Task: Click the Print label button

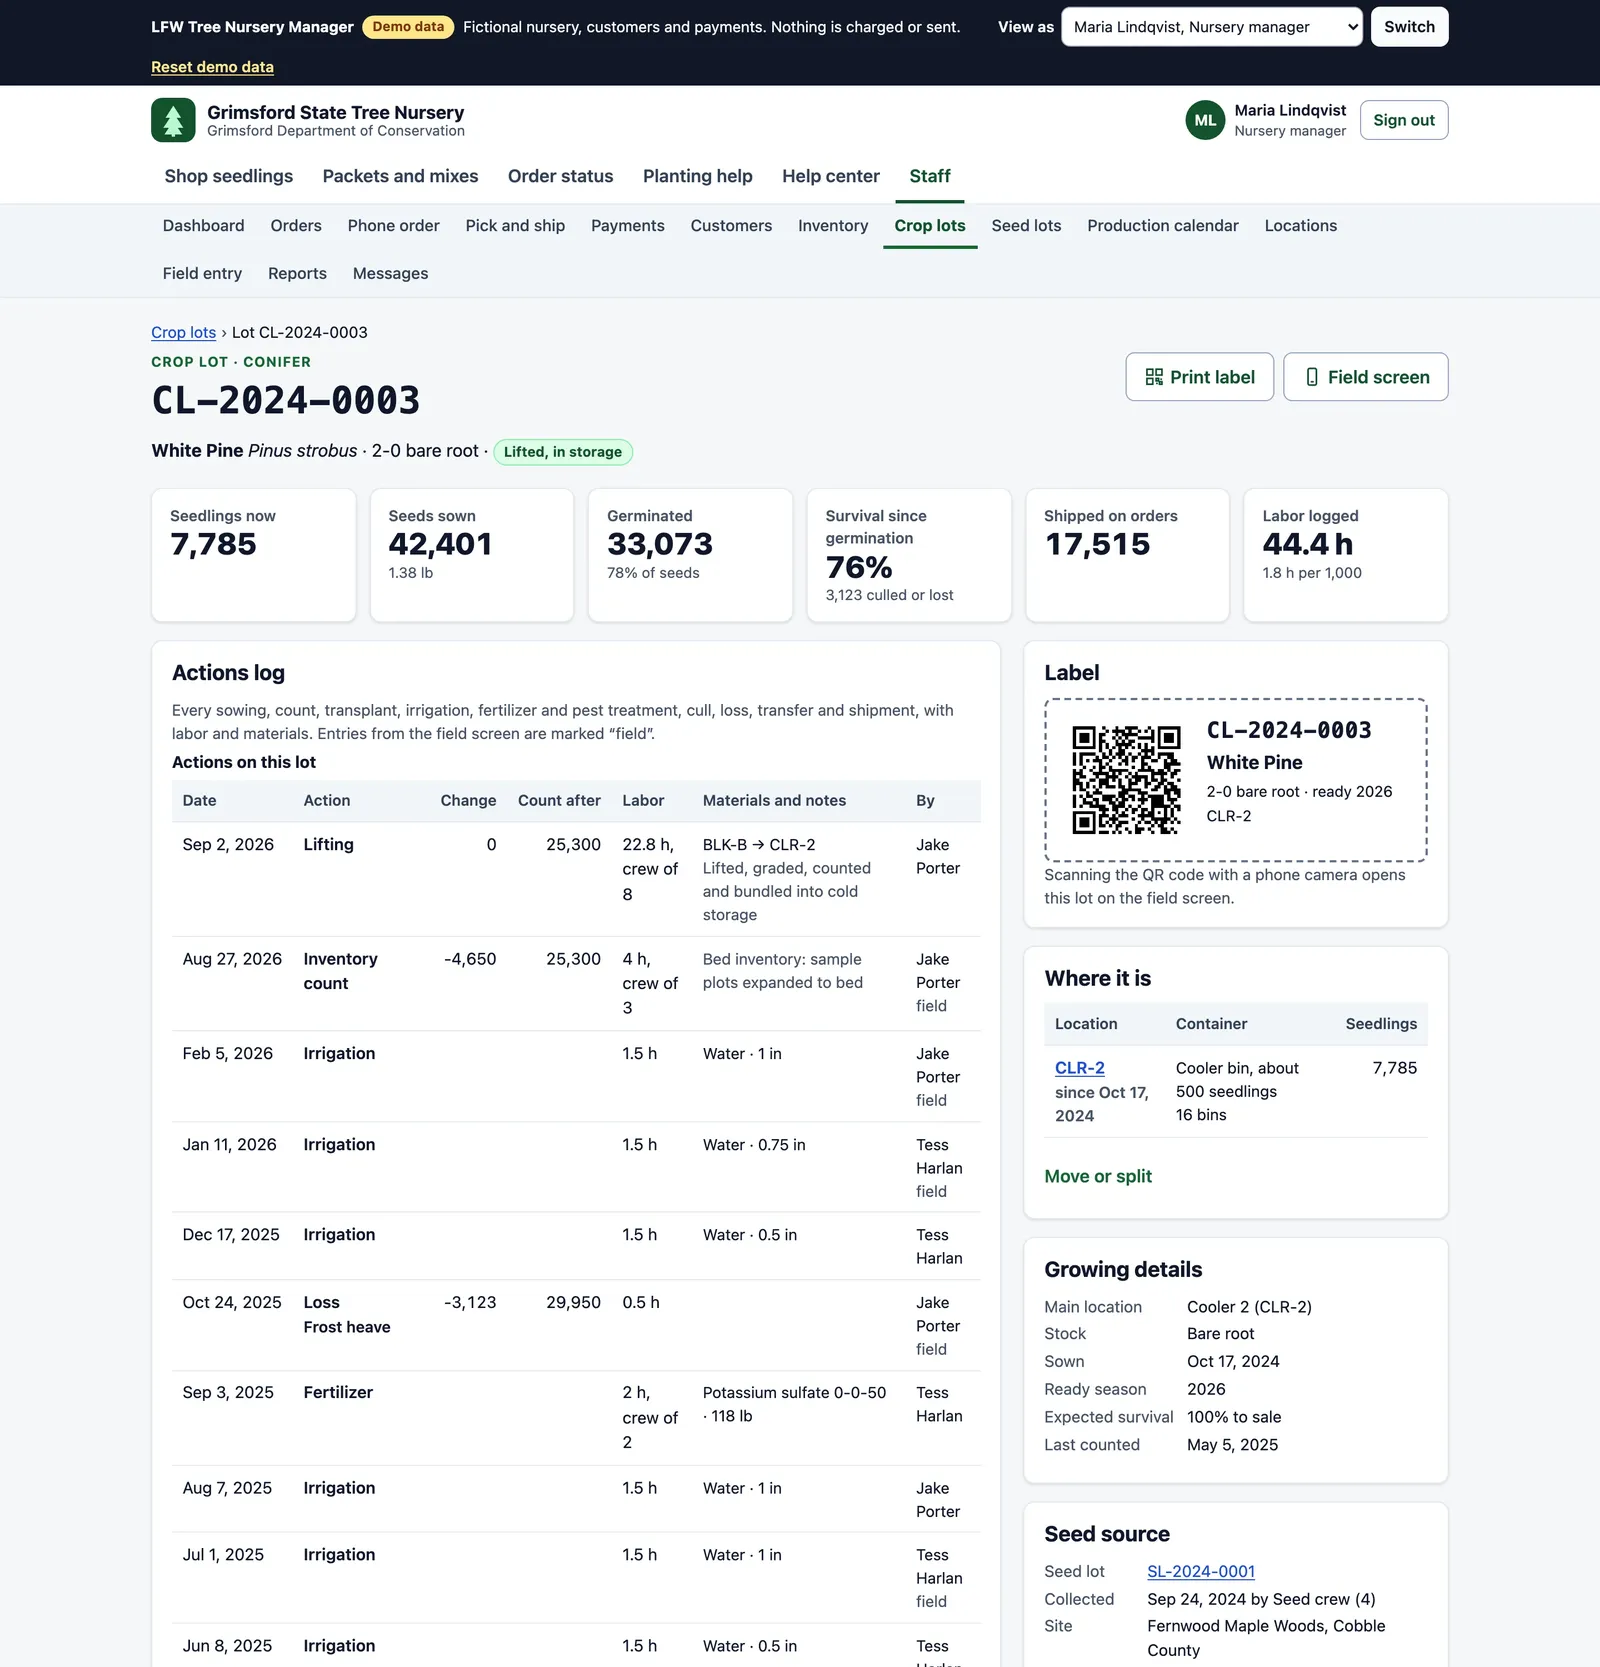Action: (x=1199, y=377)
